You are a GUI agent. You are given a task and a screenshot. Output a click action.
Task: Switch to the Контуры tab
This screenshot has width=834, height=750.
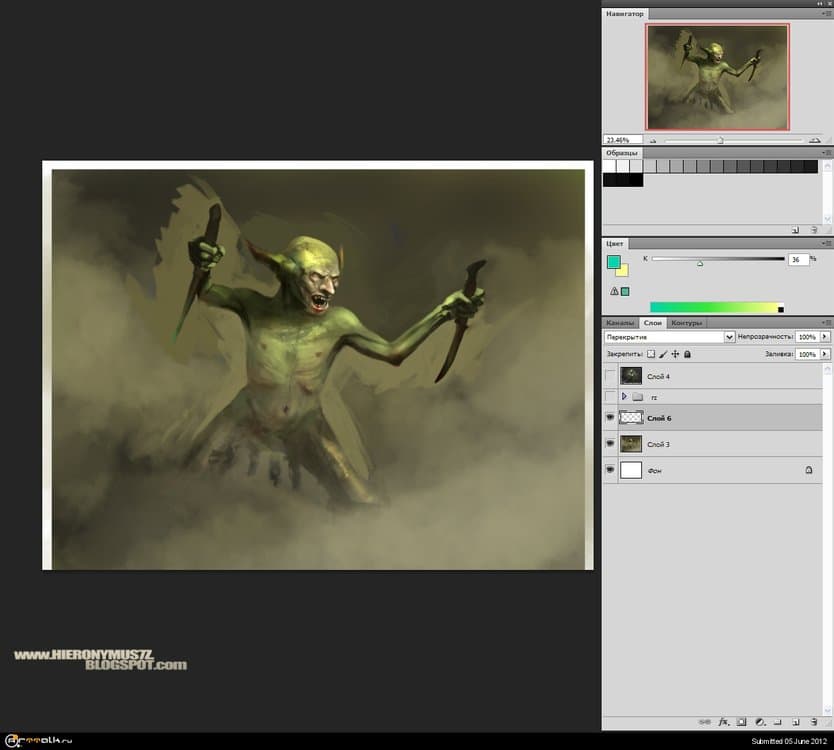tap(687, 323)
